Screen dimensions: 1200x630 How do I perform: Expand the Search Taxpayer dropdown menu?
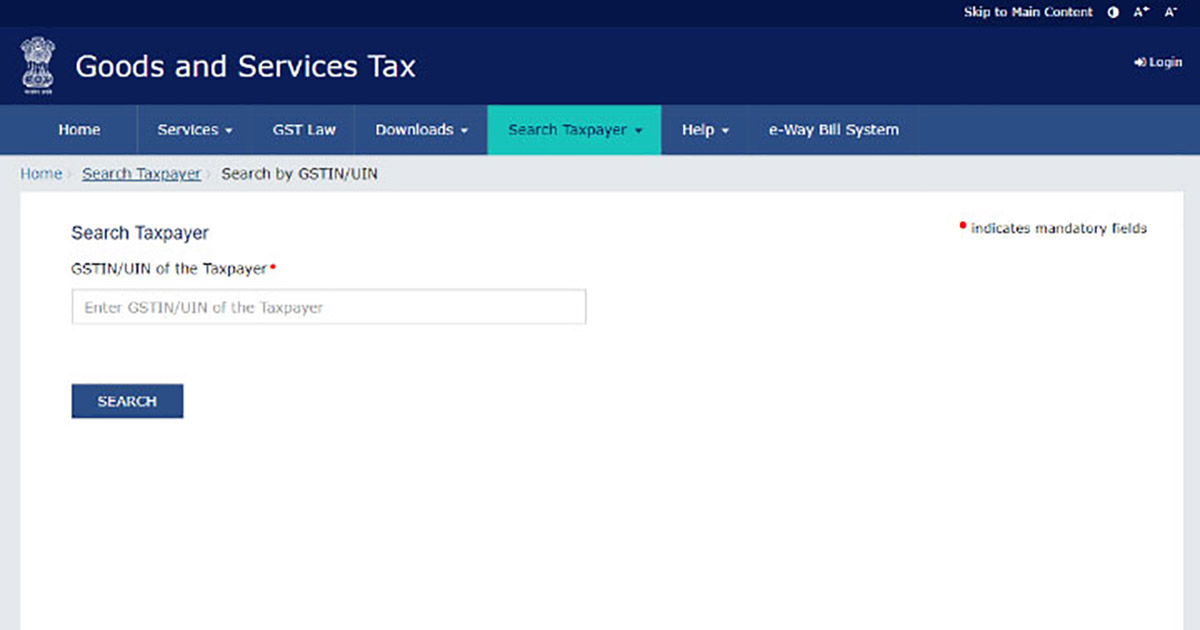click(574, 130)
